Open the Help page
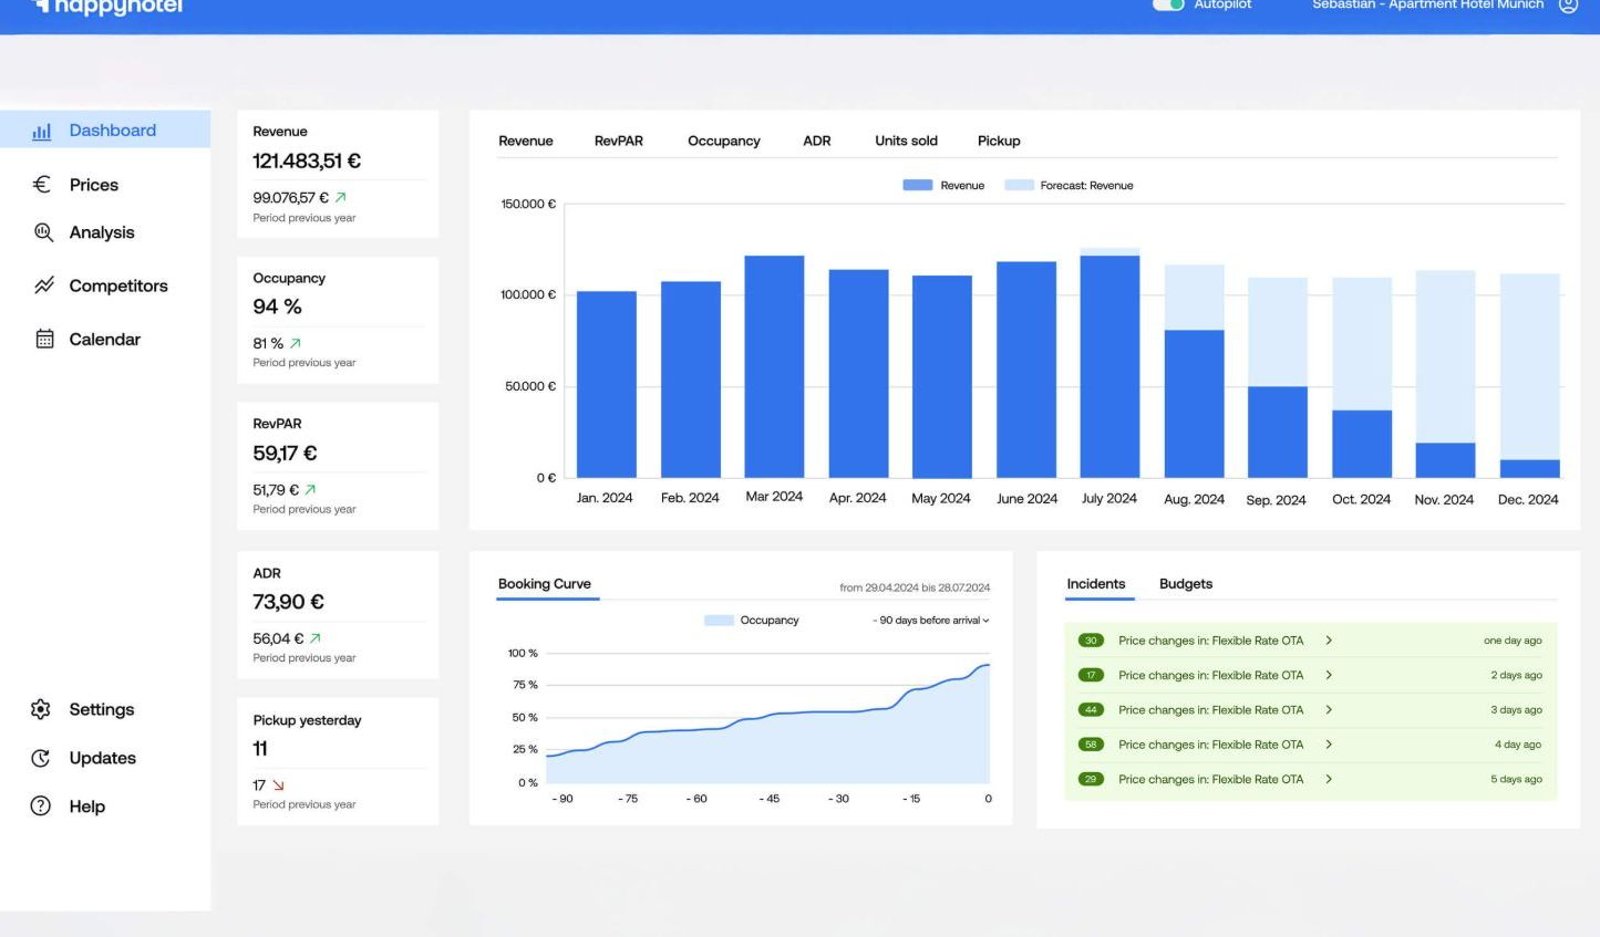1600x937 pixels. coord(87,806)
